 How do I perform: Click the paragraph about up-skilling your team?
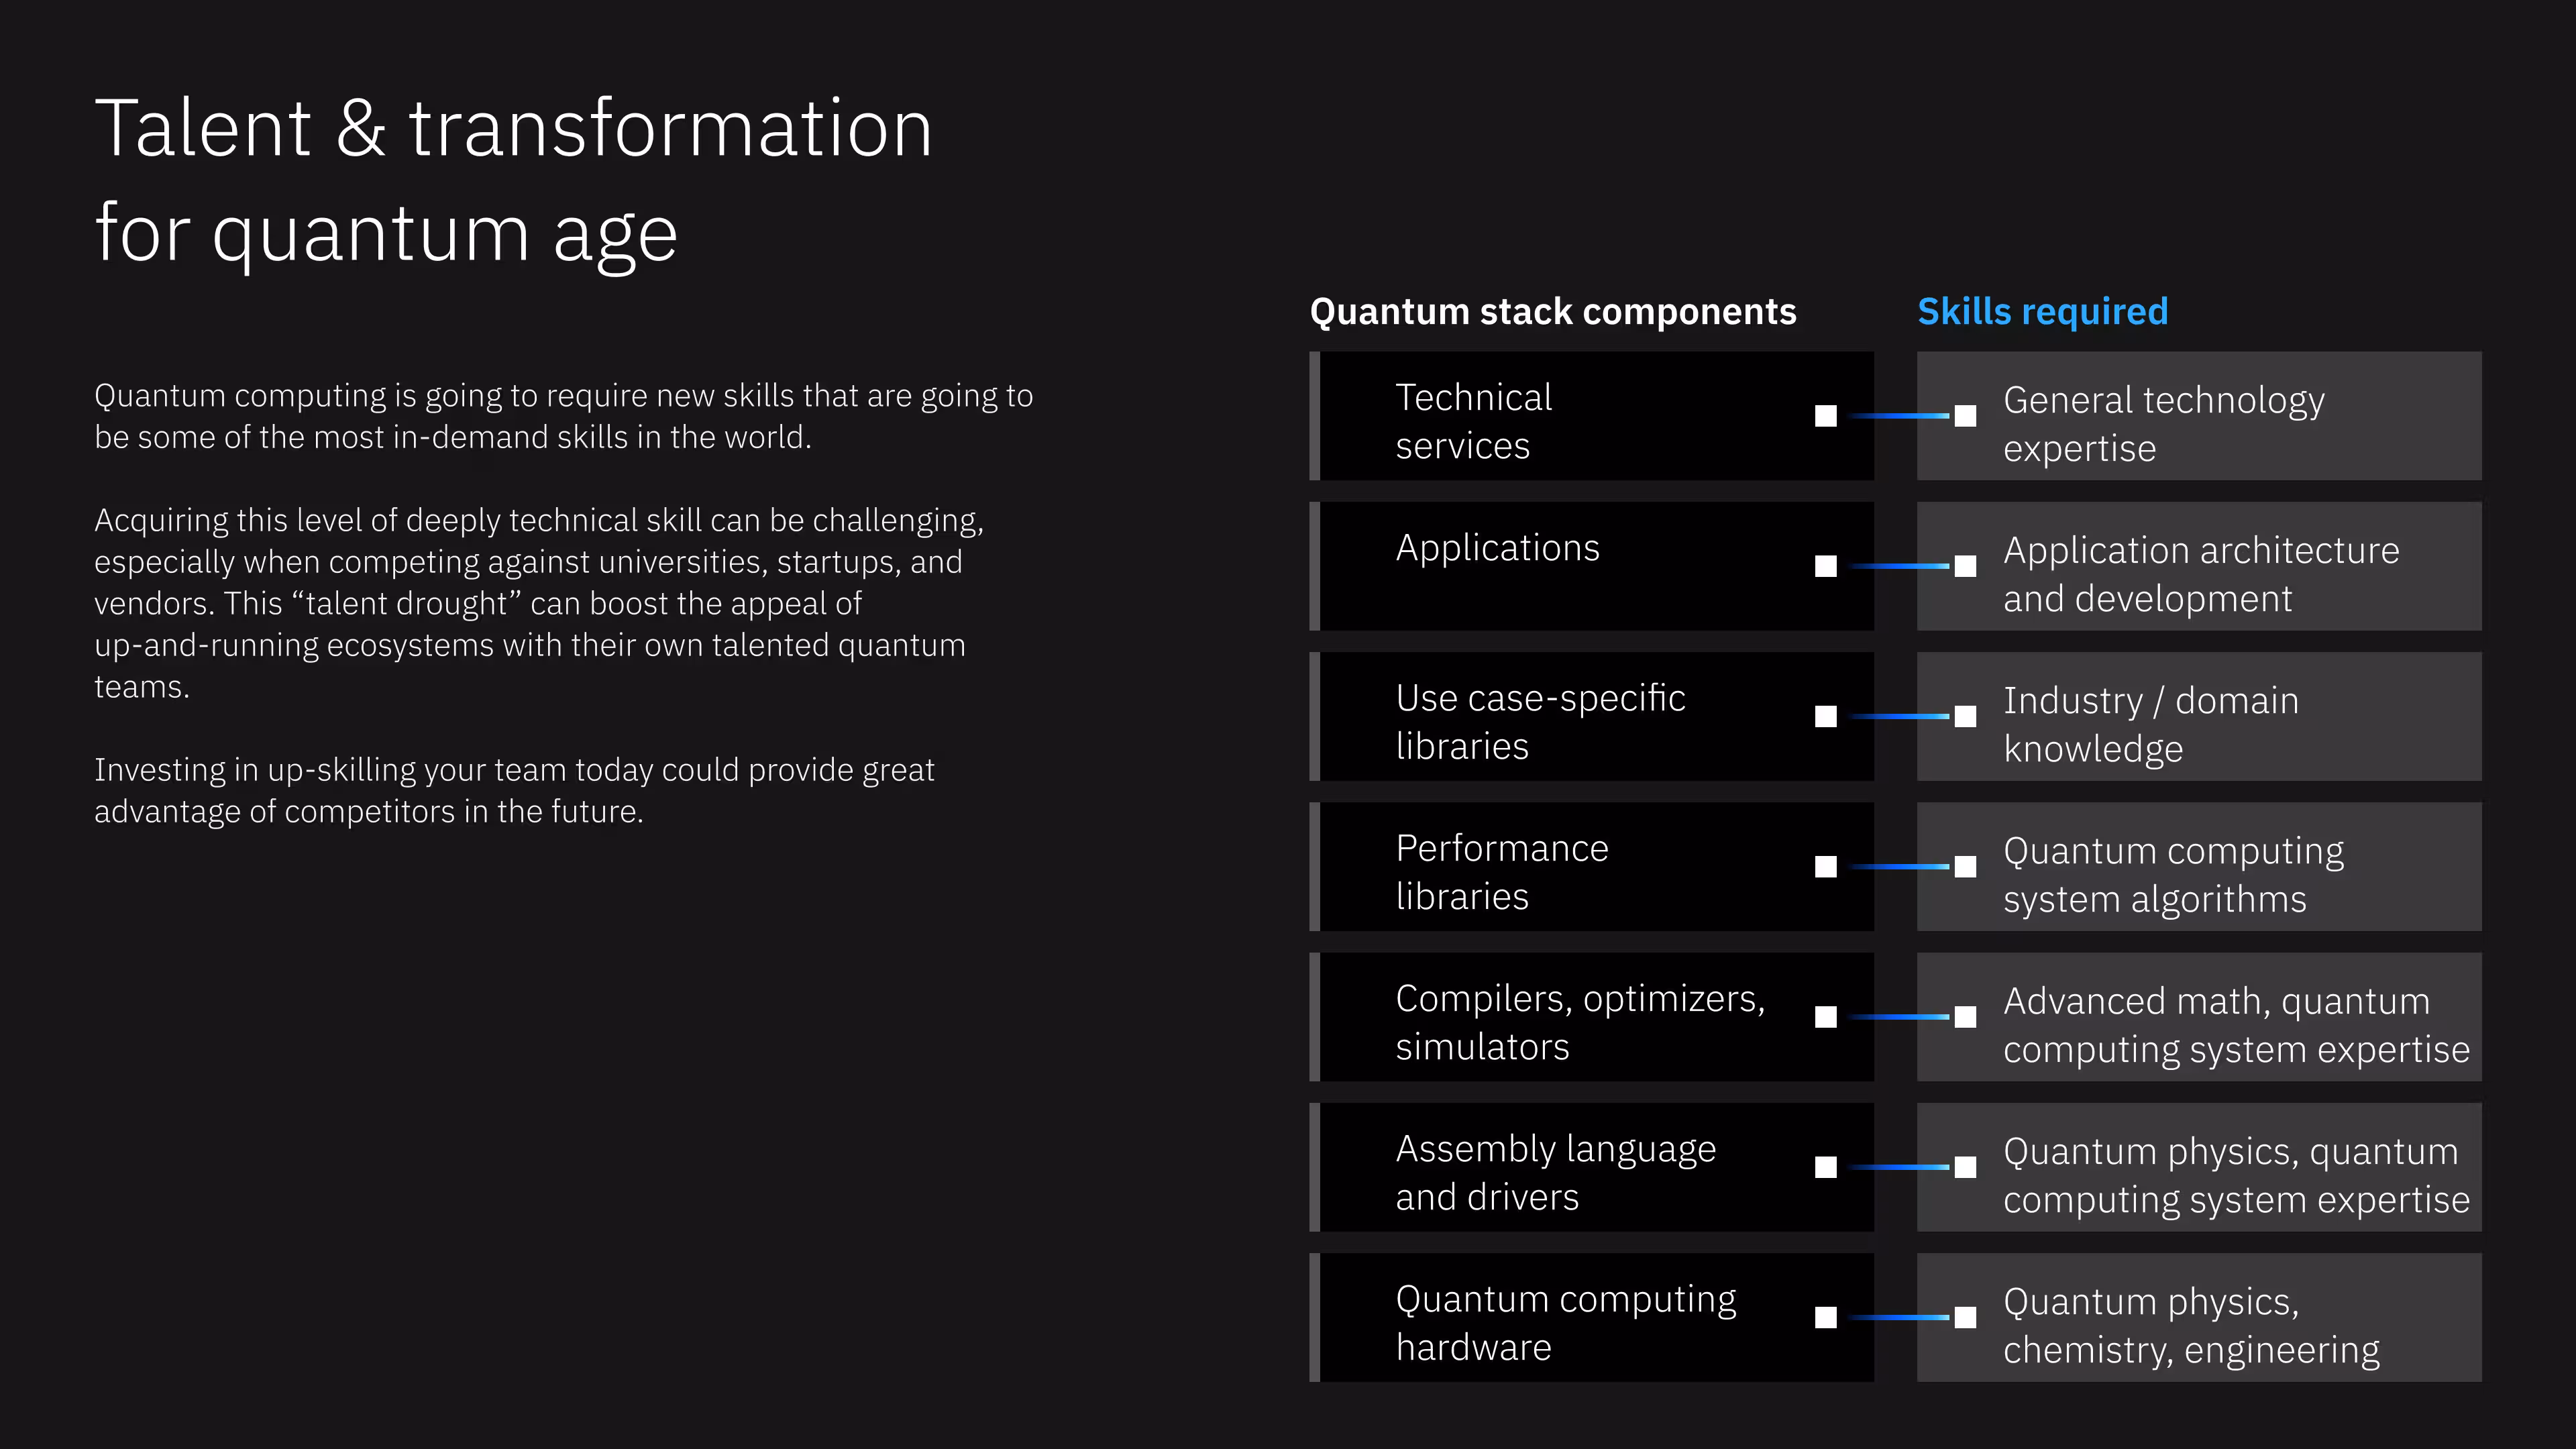[x=513, y=790]
